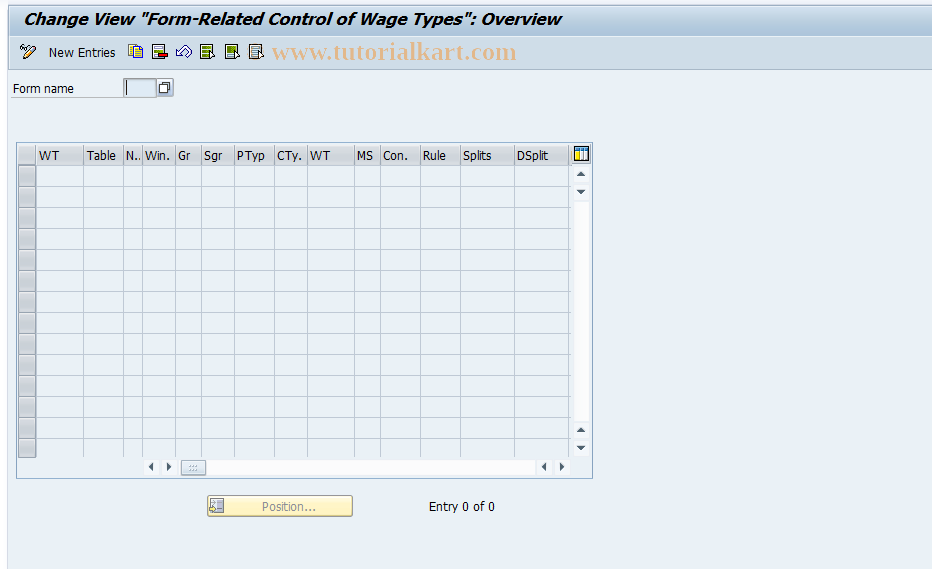Click left arrow of horizontal scrollbar
932x569 pixels.
(x=151, y=467)
